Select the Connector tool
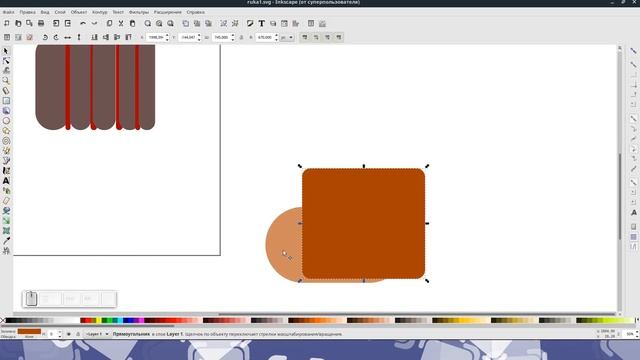This screenshot has width=640, height=360. pos(6,251)
